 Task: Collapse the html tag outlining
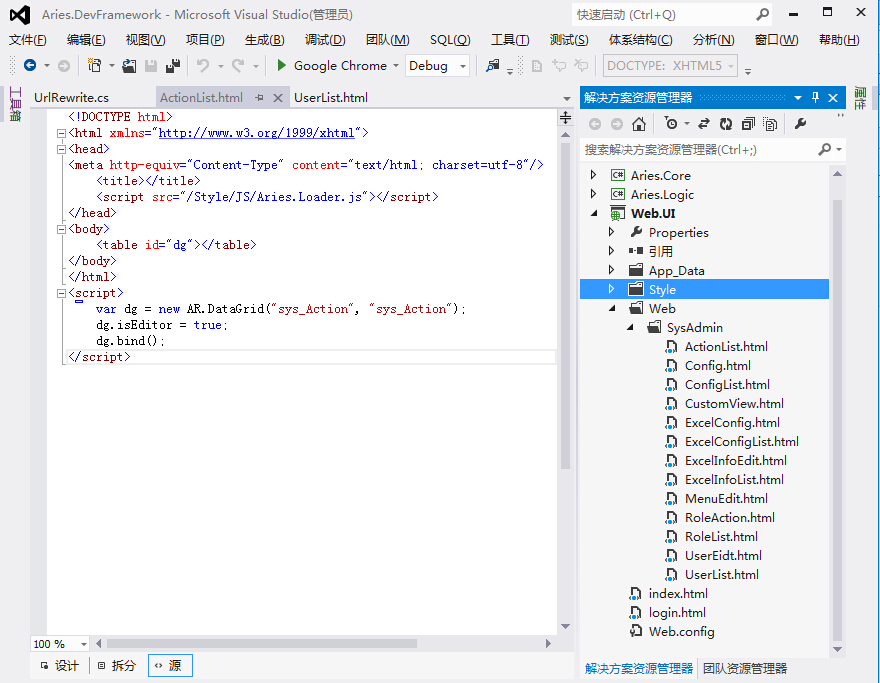61,134
